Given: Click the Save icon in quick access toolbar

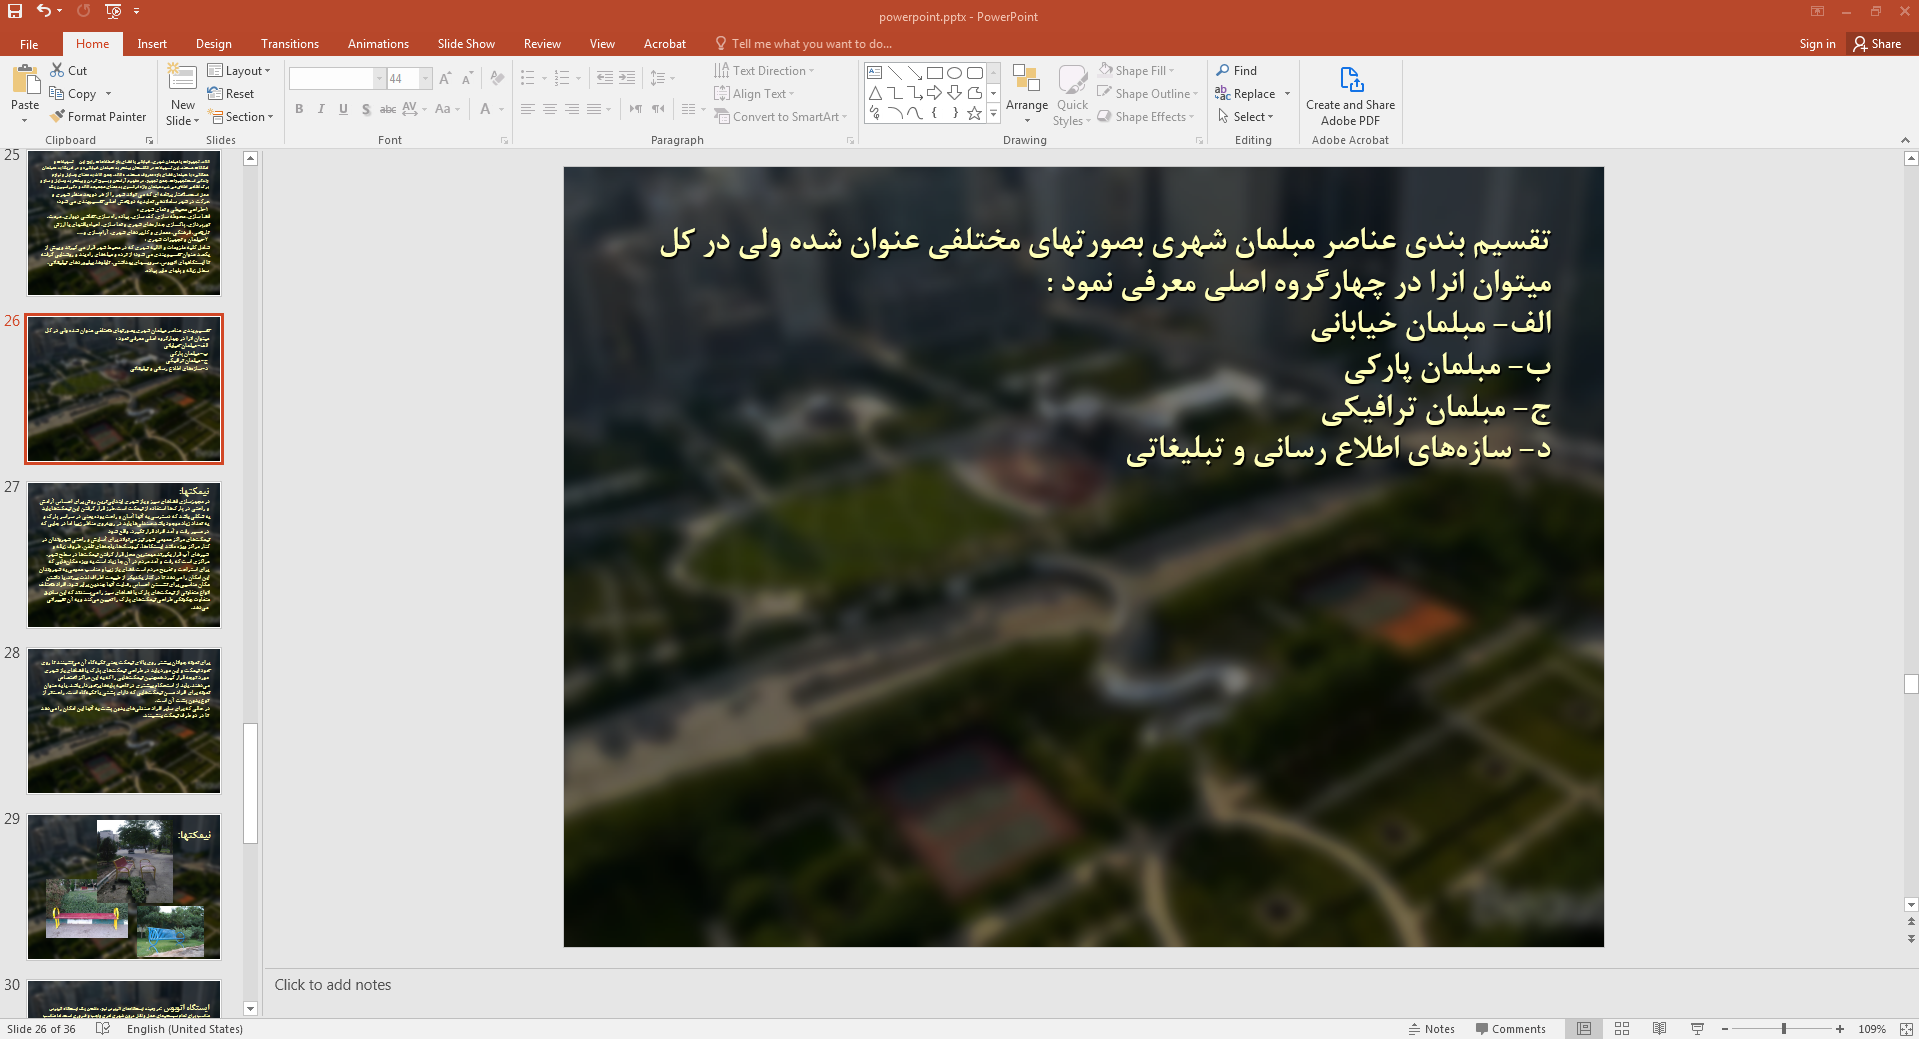Looking at the screenshot, I should coord(15,11).
